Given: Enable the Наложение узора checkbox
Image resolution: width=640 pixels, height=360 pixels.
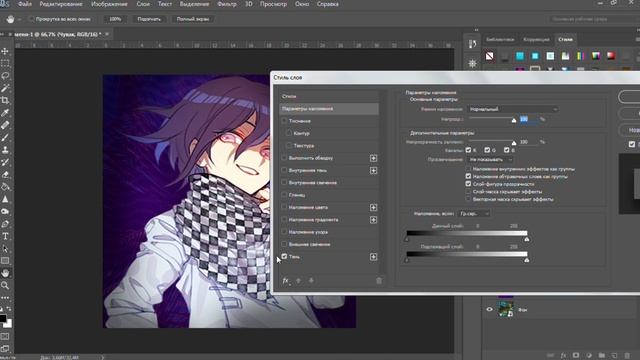Looking at the screenshot, I should 284,232.
